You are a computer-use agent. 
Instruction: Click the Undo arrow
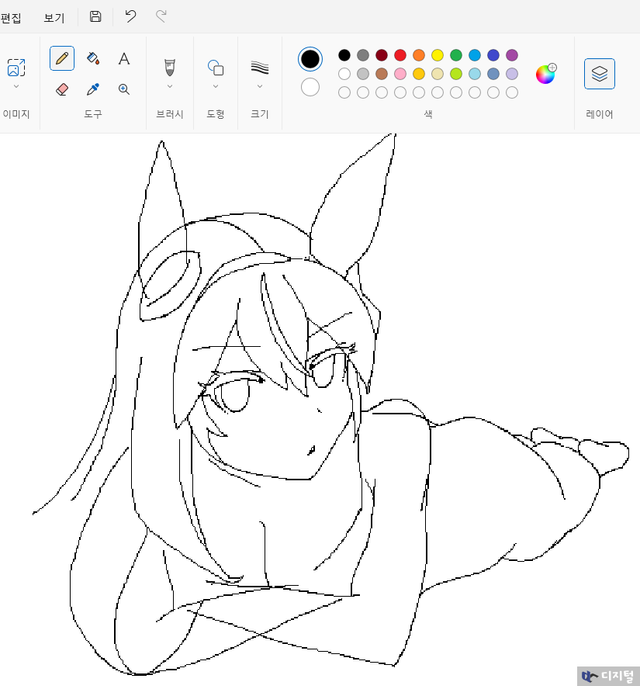tap(130, 16)
